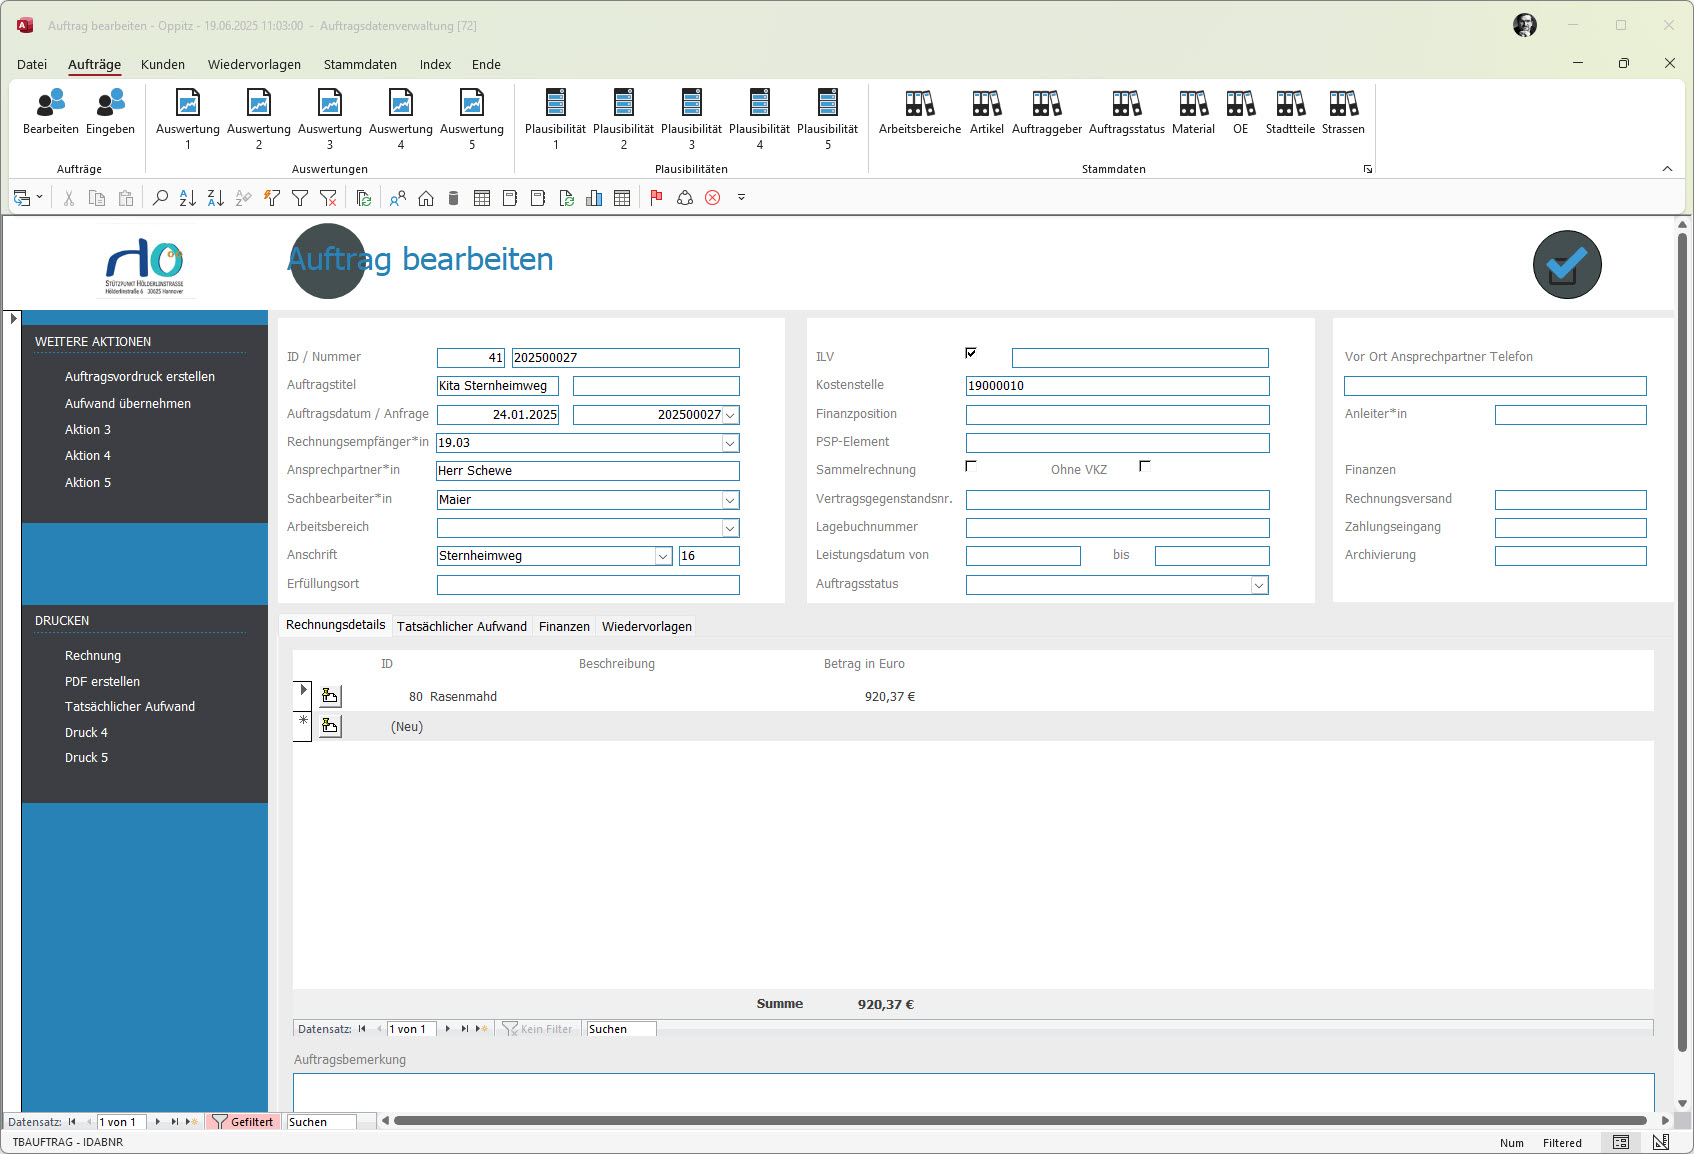Screen dimensions: 1694x1154
Task: Open the Anfrage dropdown 202500027
Action: coord(731,415)
